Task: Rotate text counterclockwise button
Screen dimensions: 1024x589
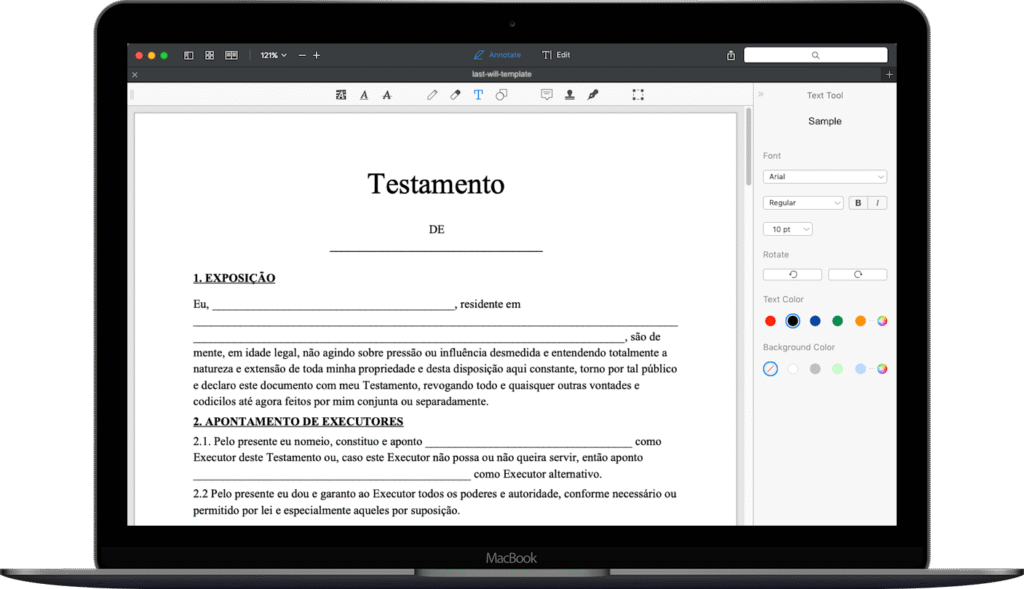Action: tap(792, 275)
